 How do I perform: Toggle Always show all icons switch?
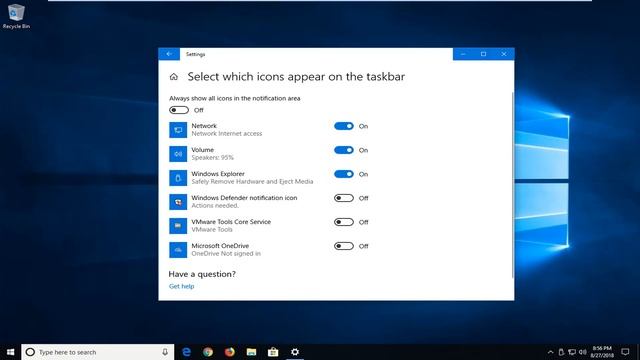(x=179, y=110)
